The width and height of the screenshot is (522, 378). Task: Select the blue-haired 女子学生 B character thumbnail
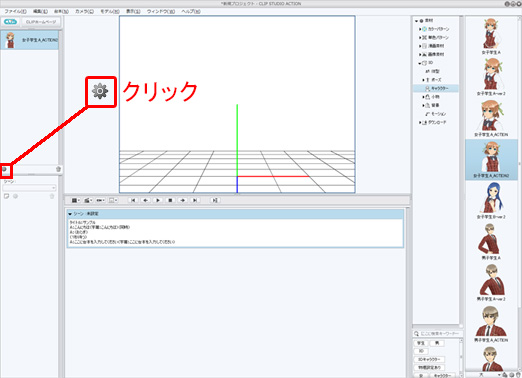coord(491,200)
